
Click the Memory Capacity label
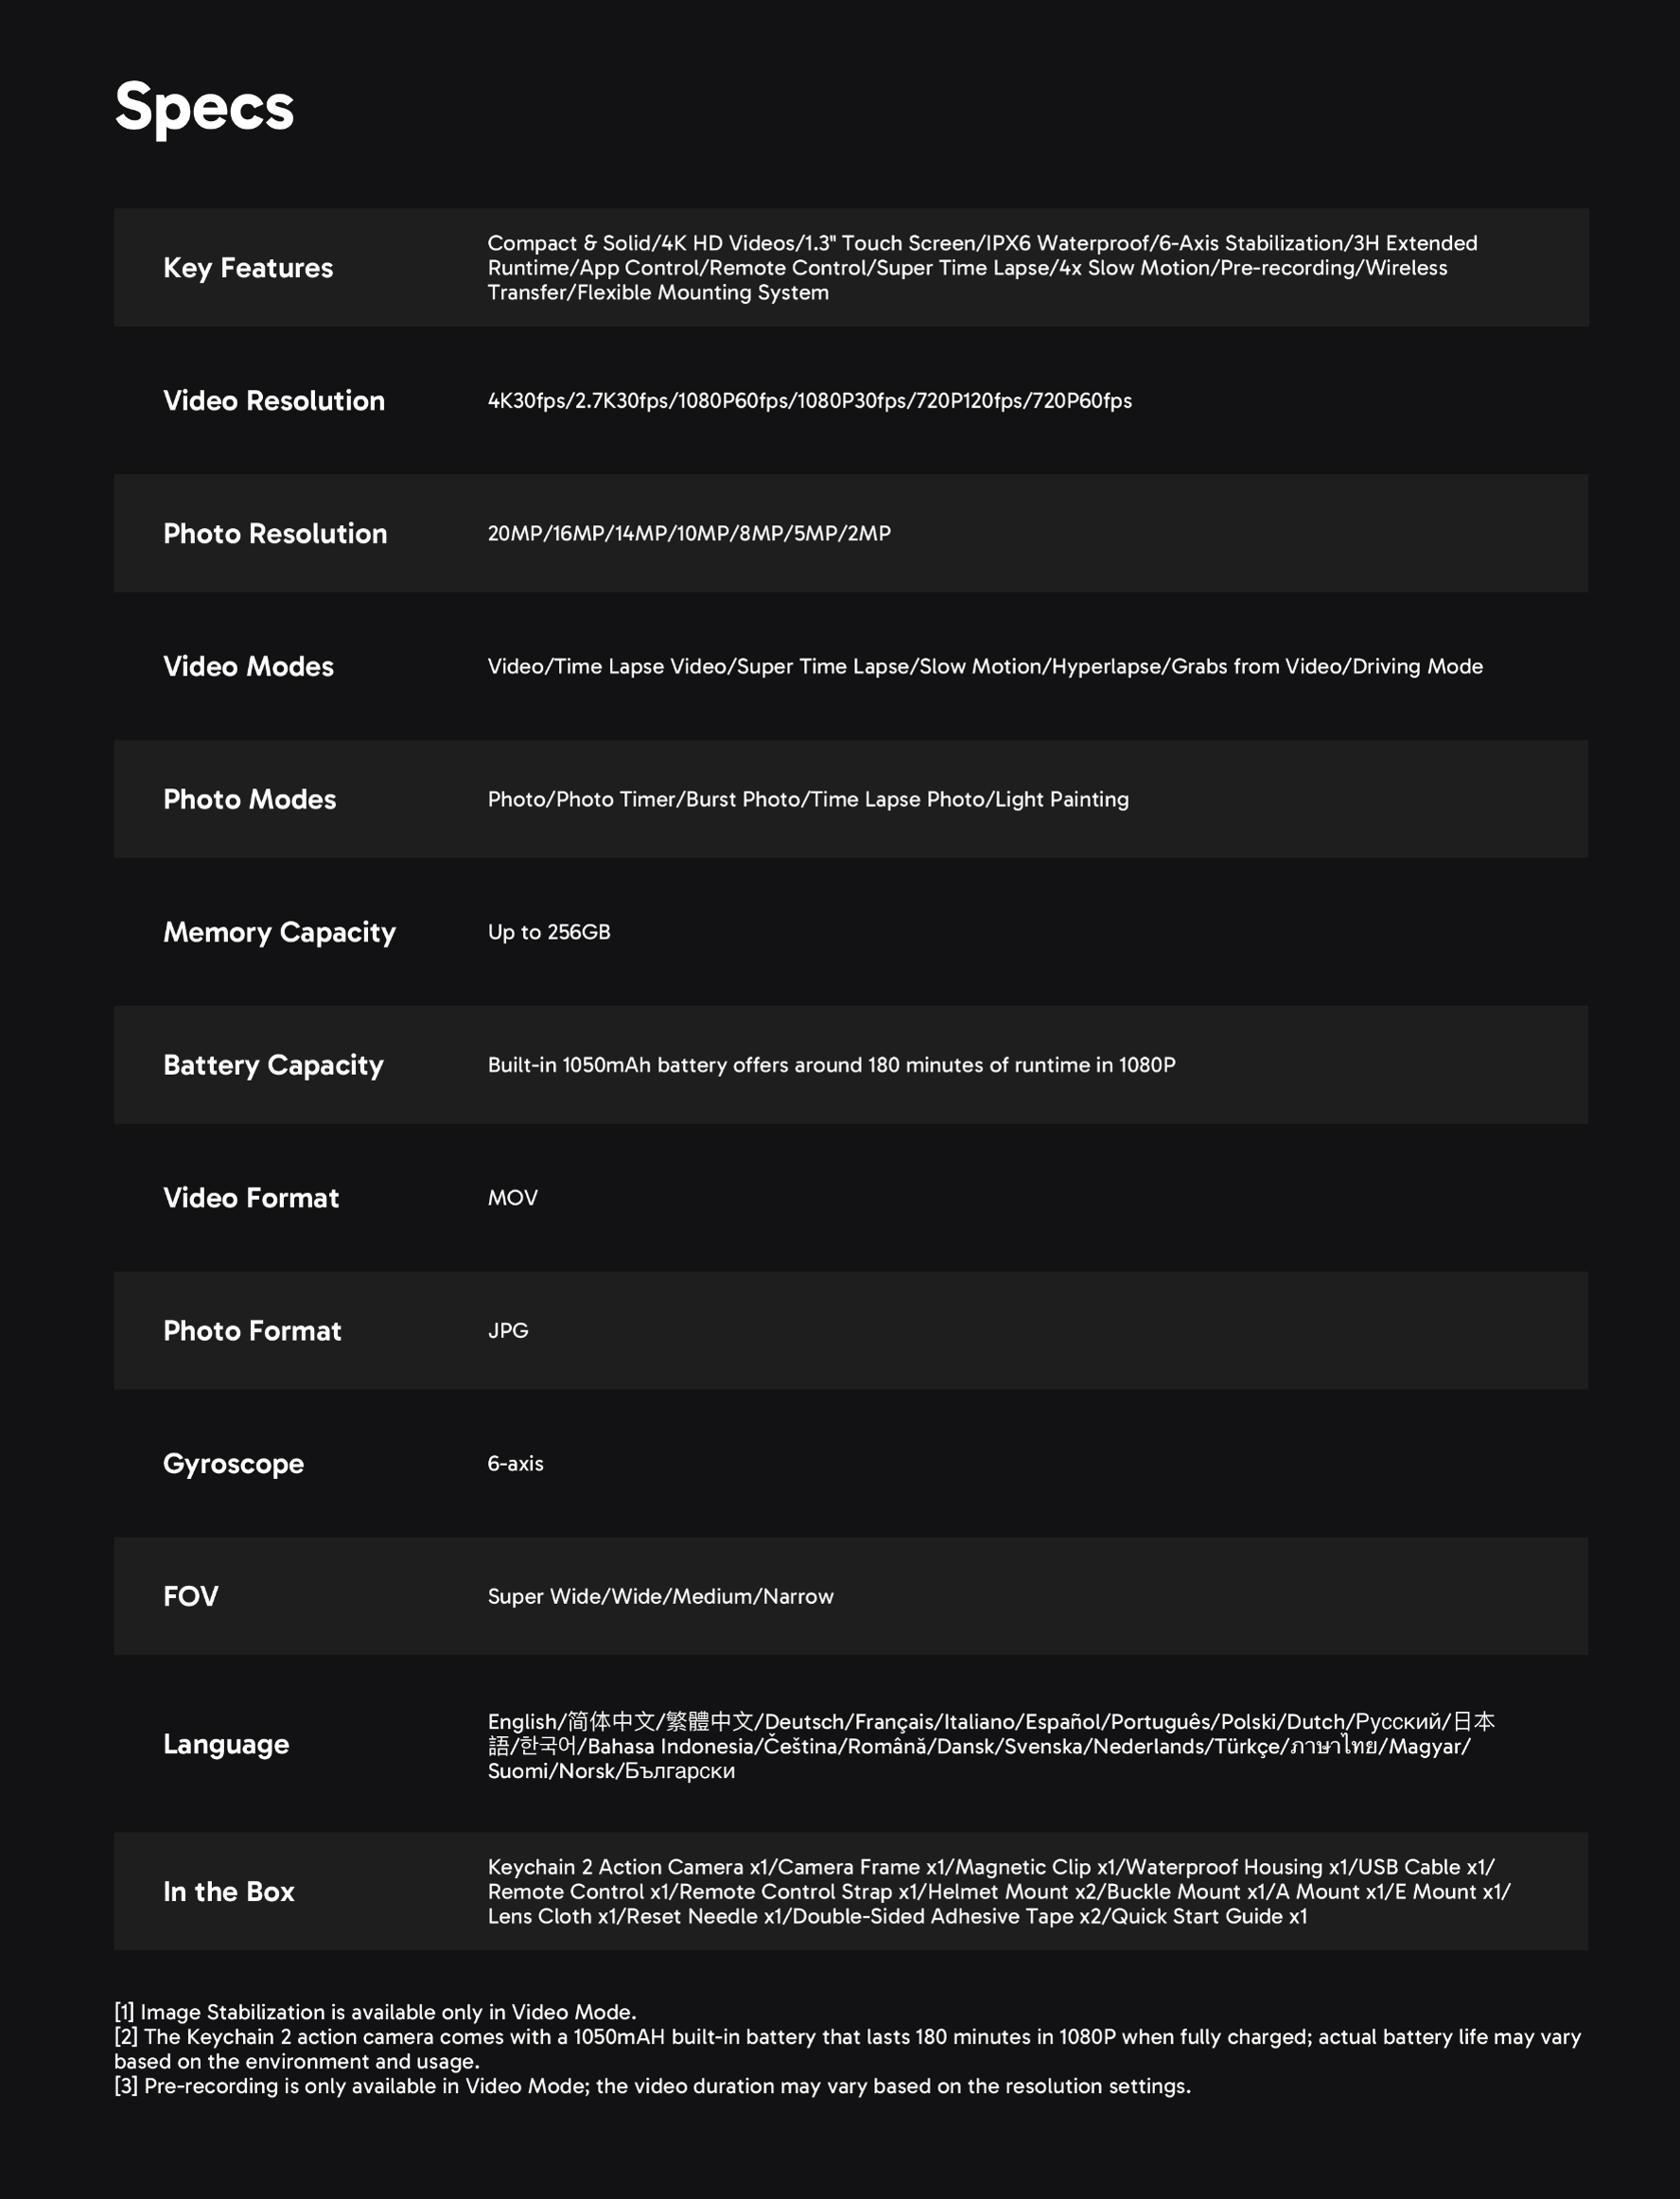[x=279, y=933]
